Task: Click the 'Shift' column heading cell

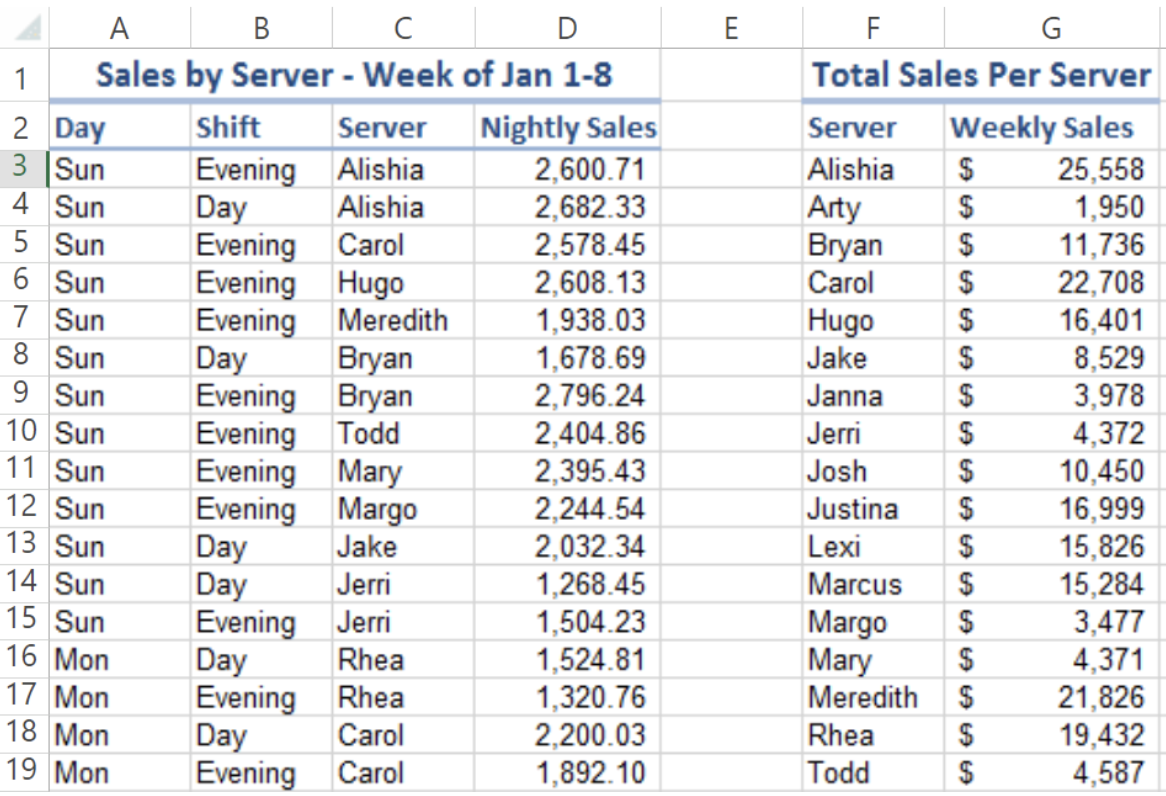Action: tap(261, 126)
